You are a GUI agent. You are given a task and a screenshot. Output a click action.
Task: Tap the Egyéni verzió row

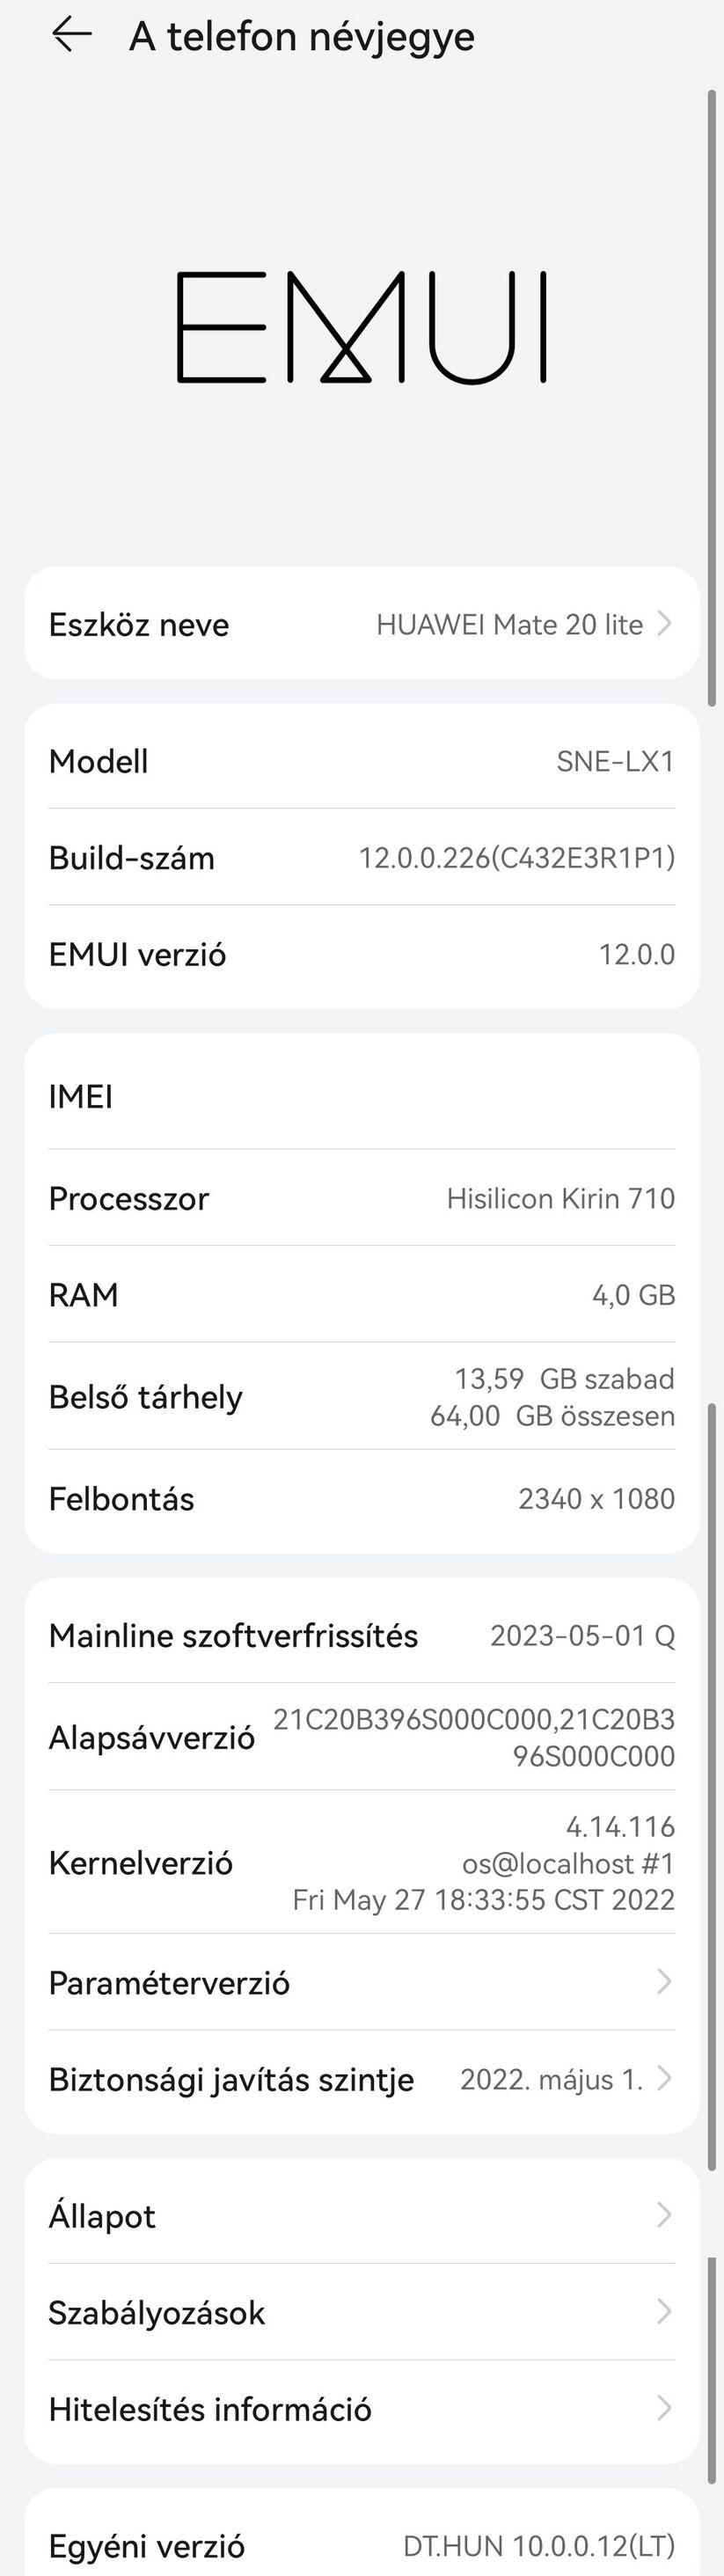click(361, 2544)
